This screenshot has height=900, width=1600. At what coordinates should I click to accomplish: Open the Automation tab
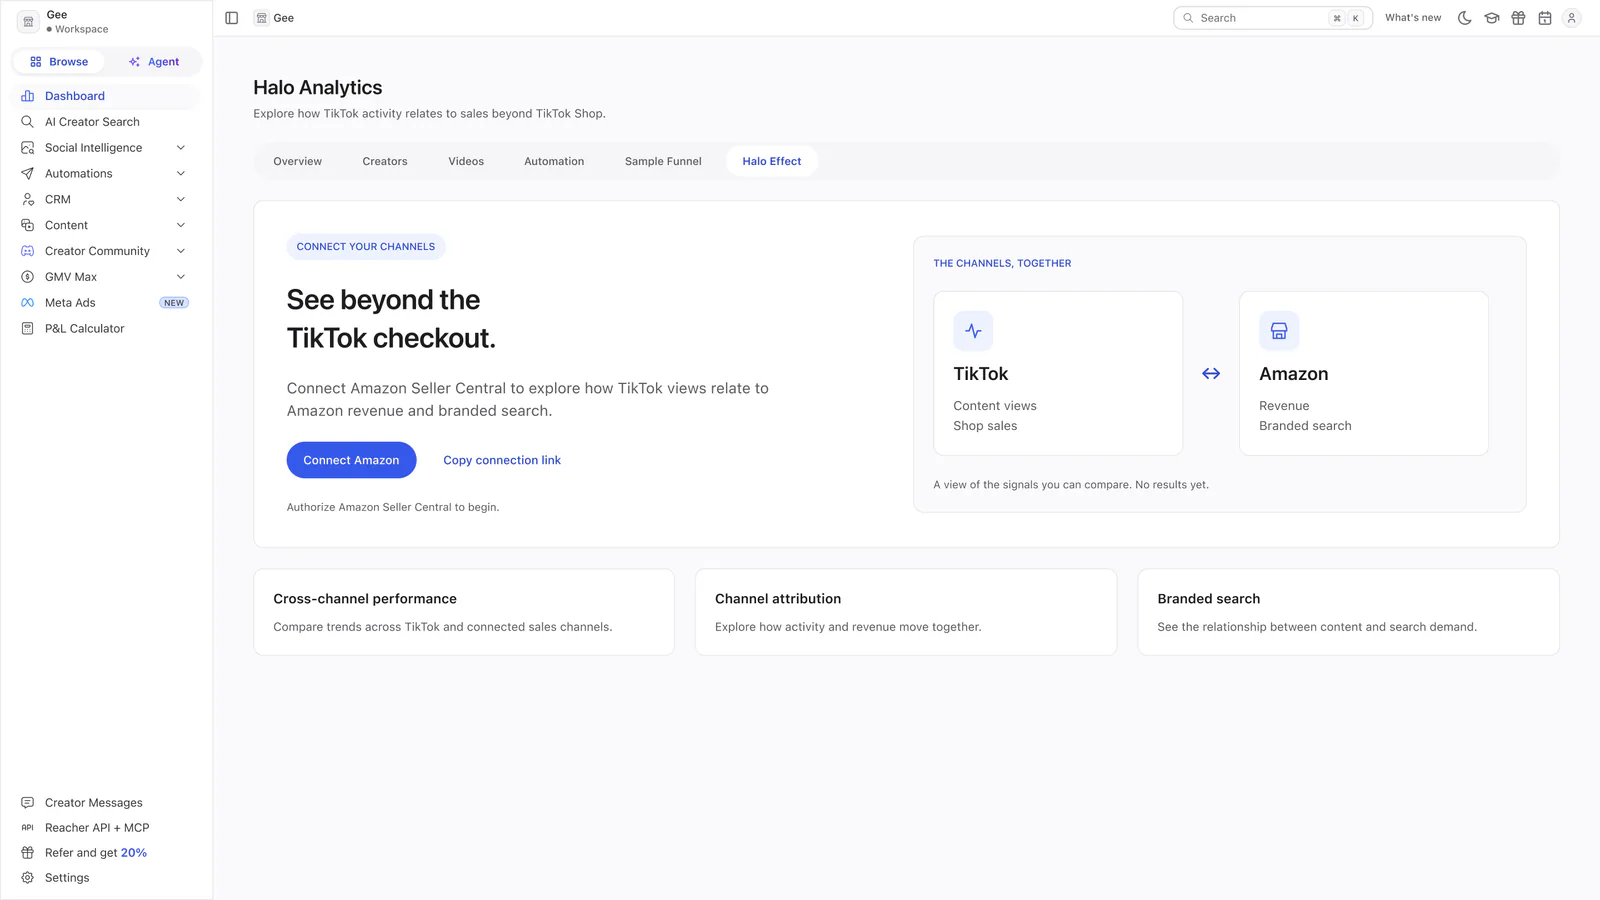point(554,161)
